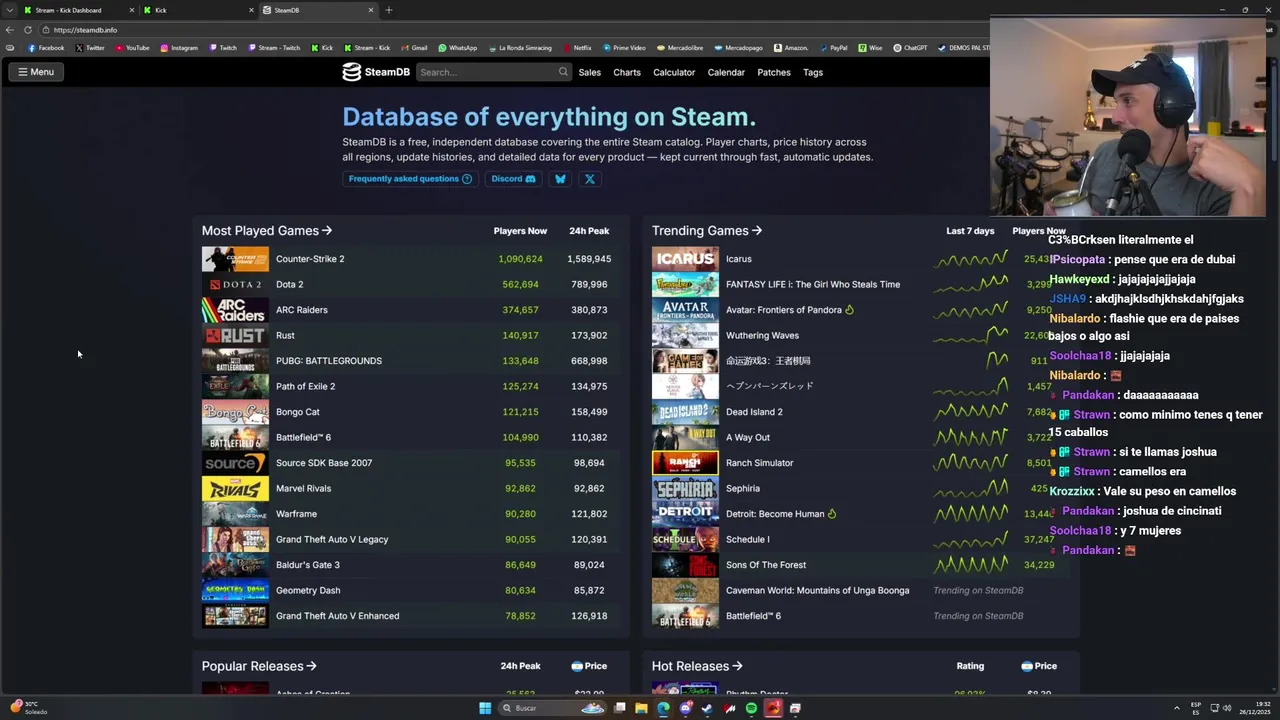
Task: Click the search magnifier icon in SteamDB
Action: (x=563, y=72)
